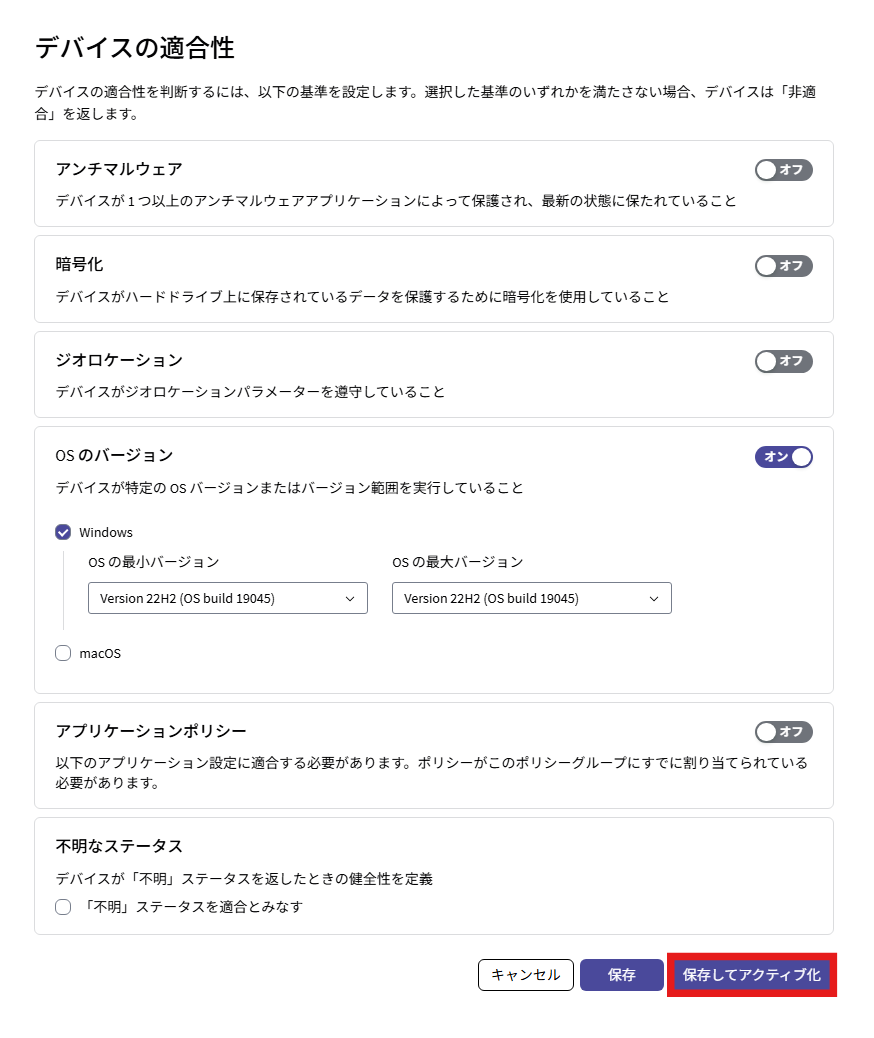Click the 保存してアクティブ化 button
The height and width of the screenshot is (1038, 874).
tap(752, 975)
